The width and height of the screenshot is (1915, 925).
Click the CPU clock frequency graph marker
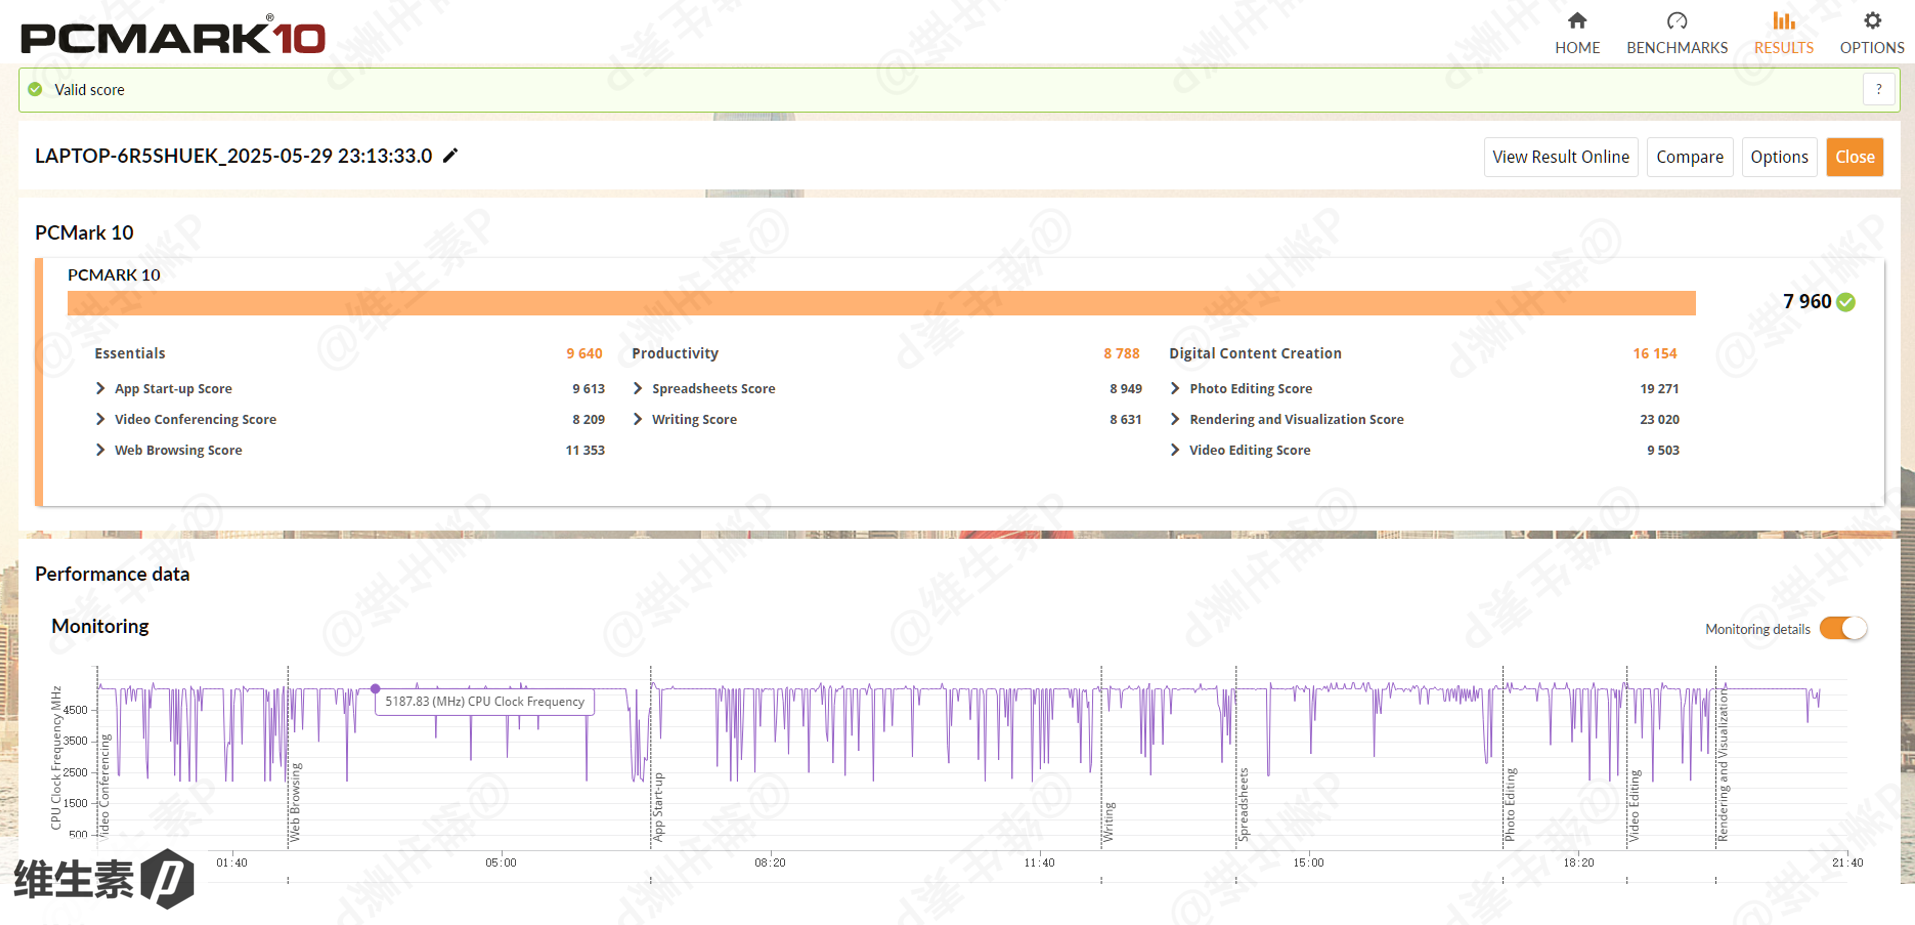(376, 688)
